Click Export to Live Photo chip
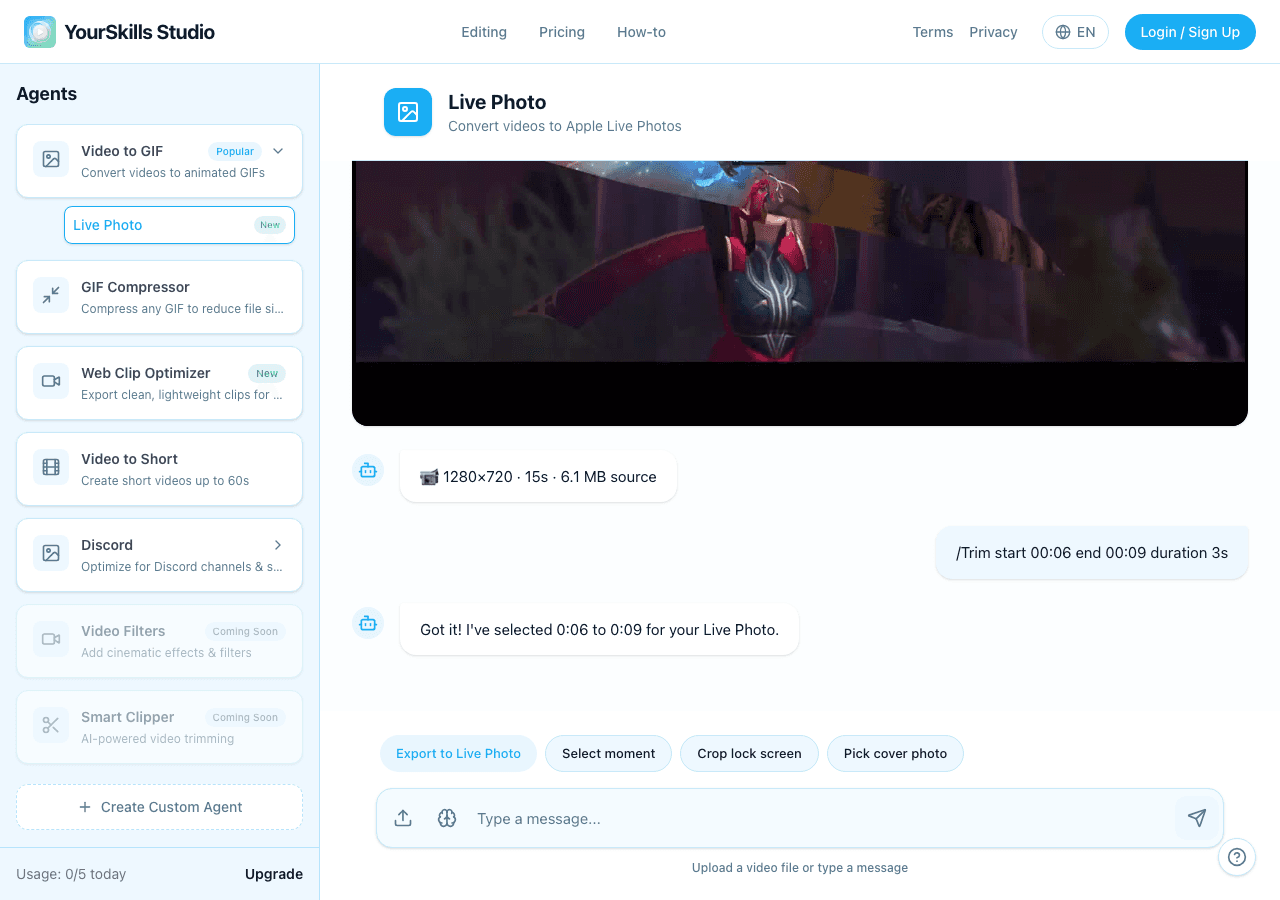The image size is (1280, 900). pyautogui.click(x=458, y=753)
